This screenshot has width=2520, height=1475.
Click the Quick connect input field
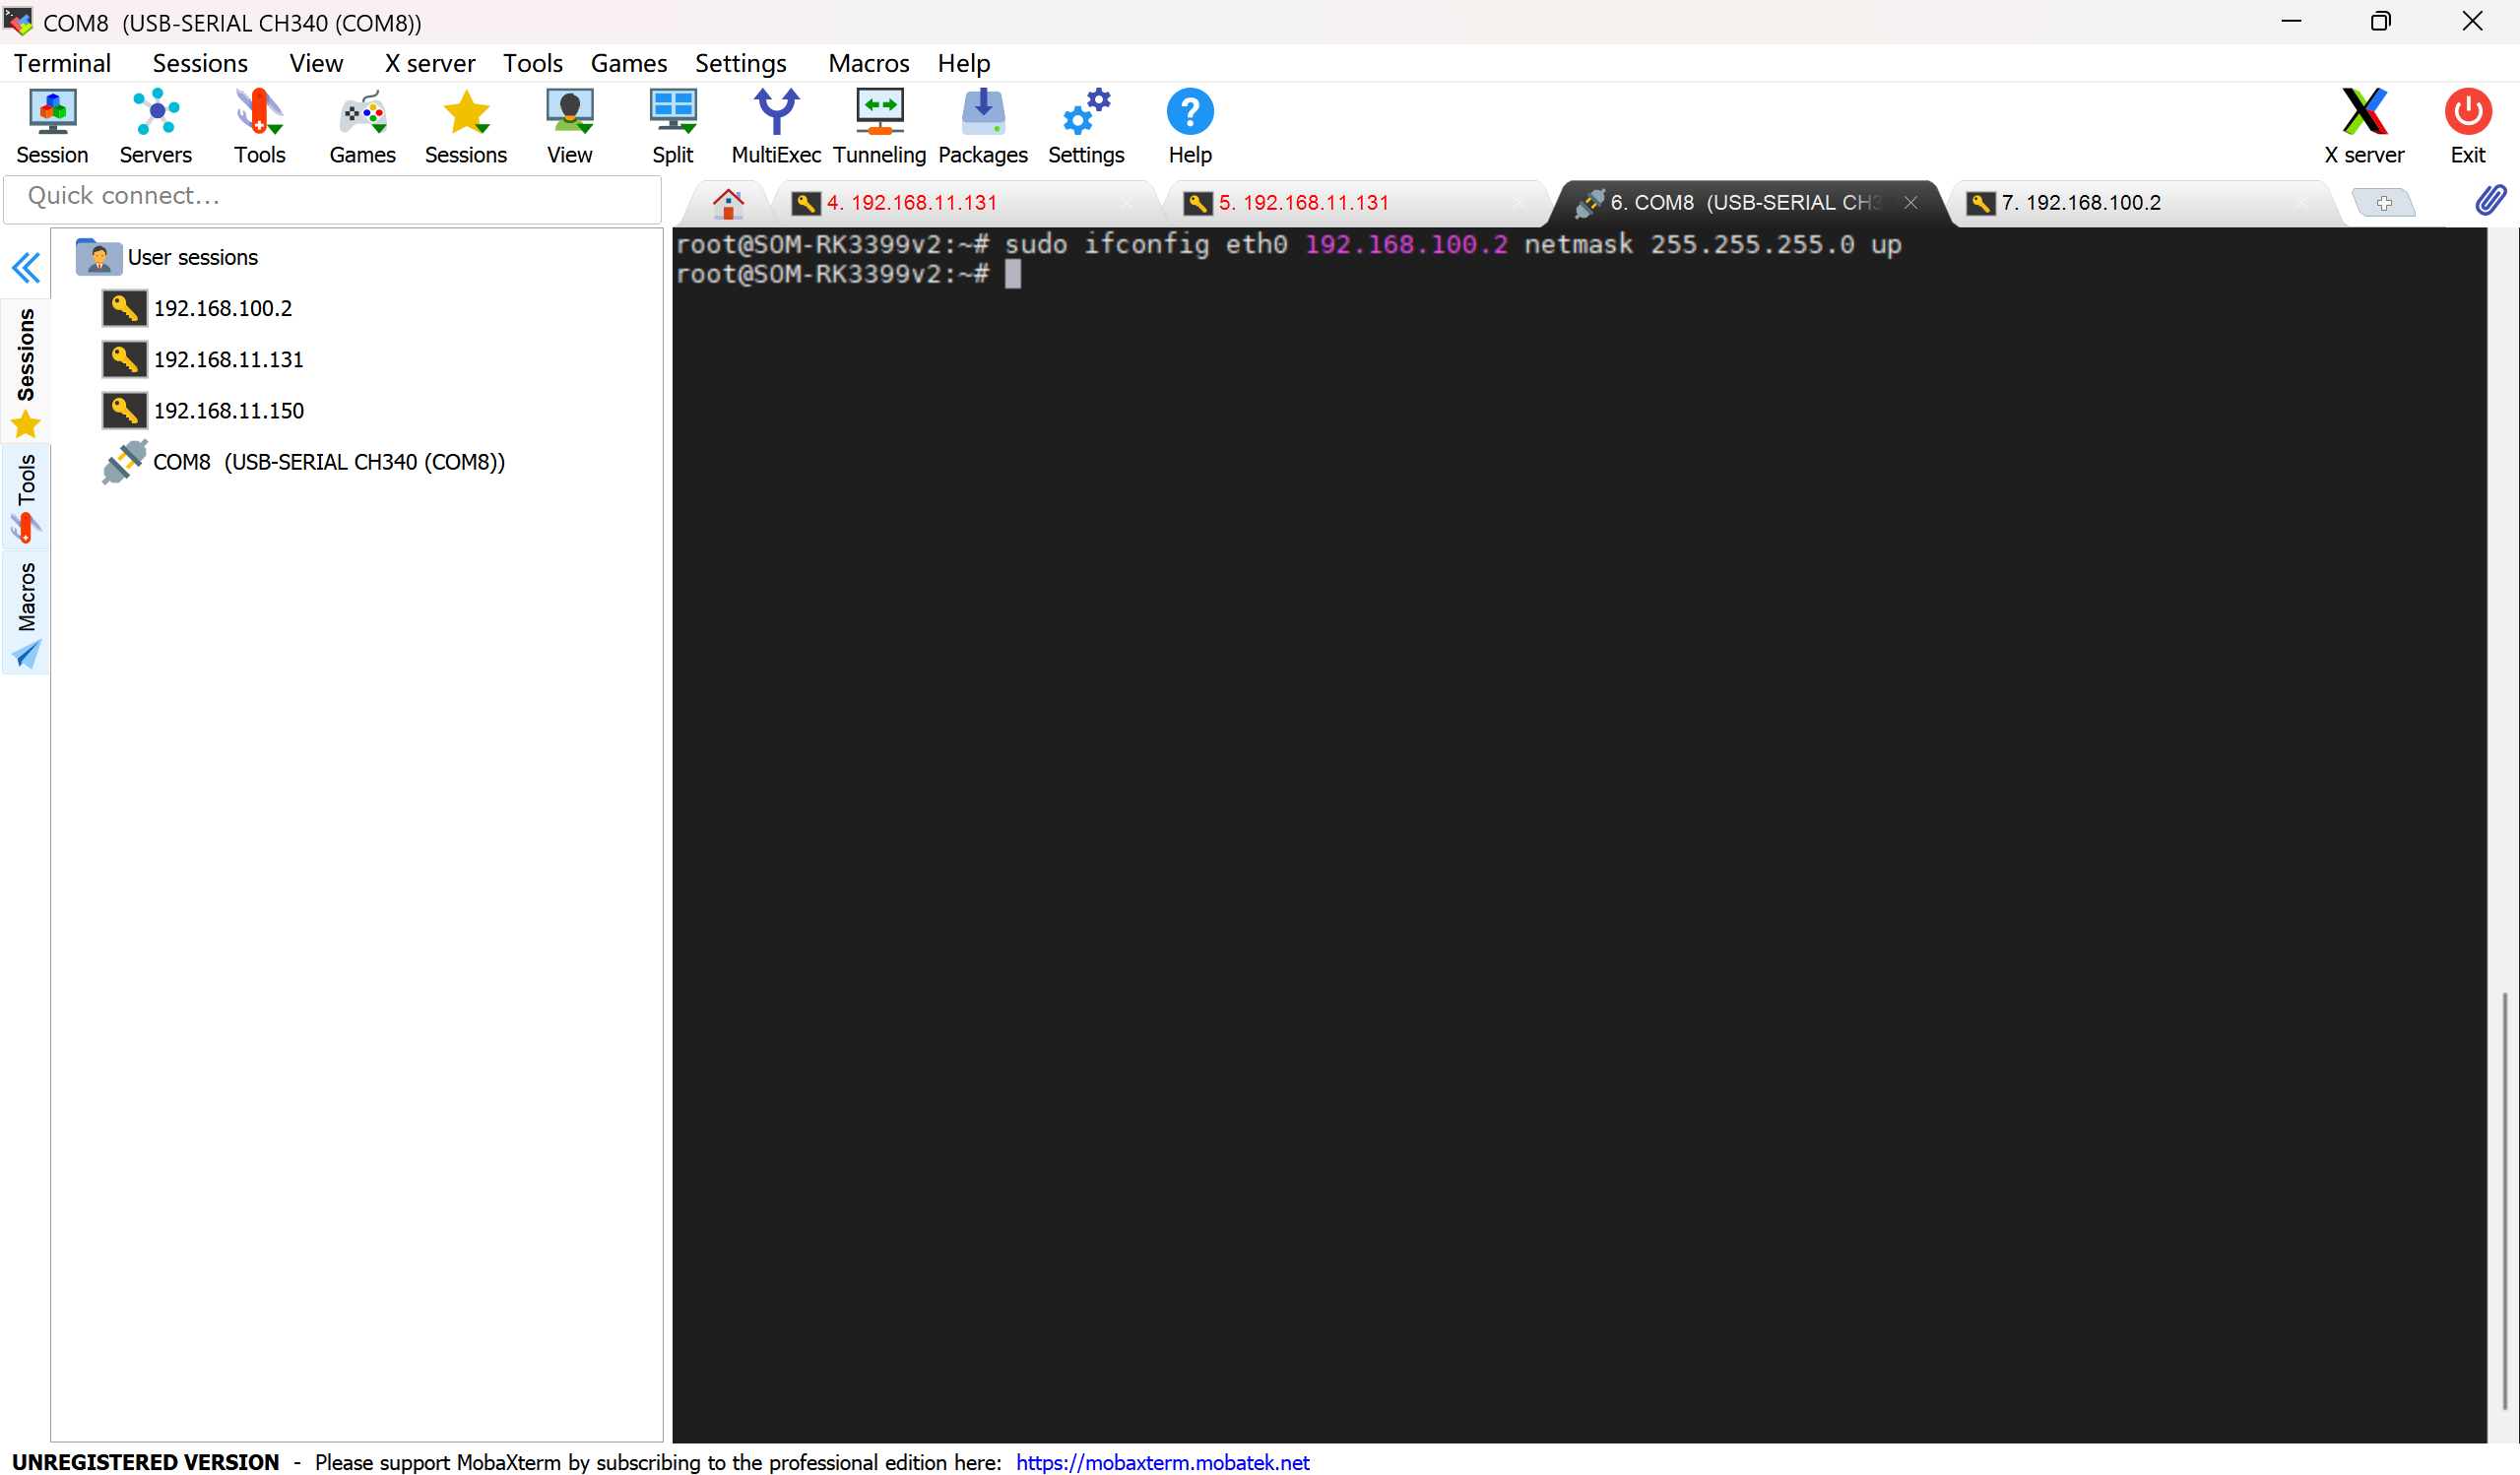[x=332, y=196]
